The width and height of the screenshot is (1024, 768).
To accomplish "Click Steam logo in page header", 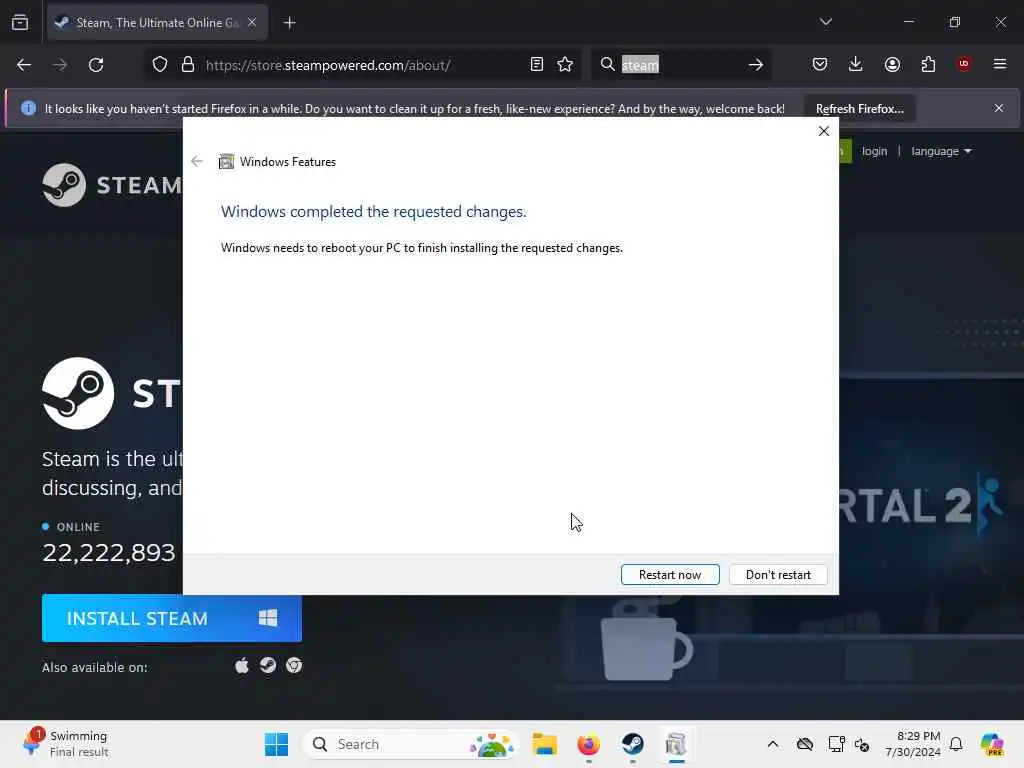I will tap(111, 185).
